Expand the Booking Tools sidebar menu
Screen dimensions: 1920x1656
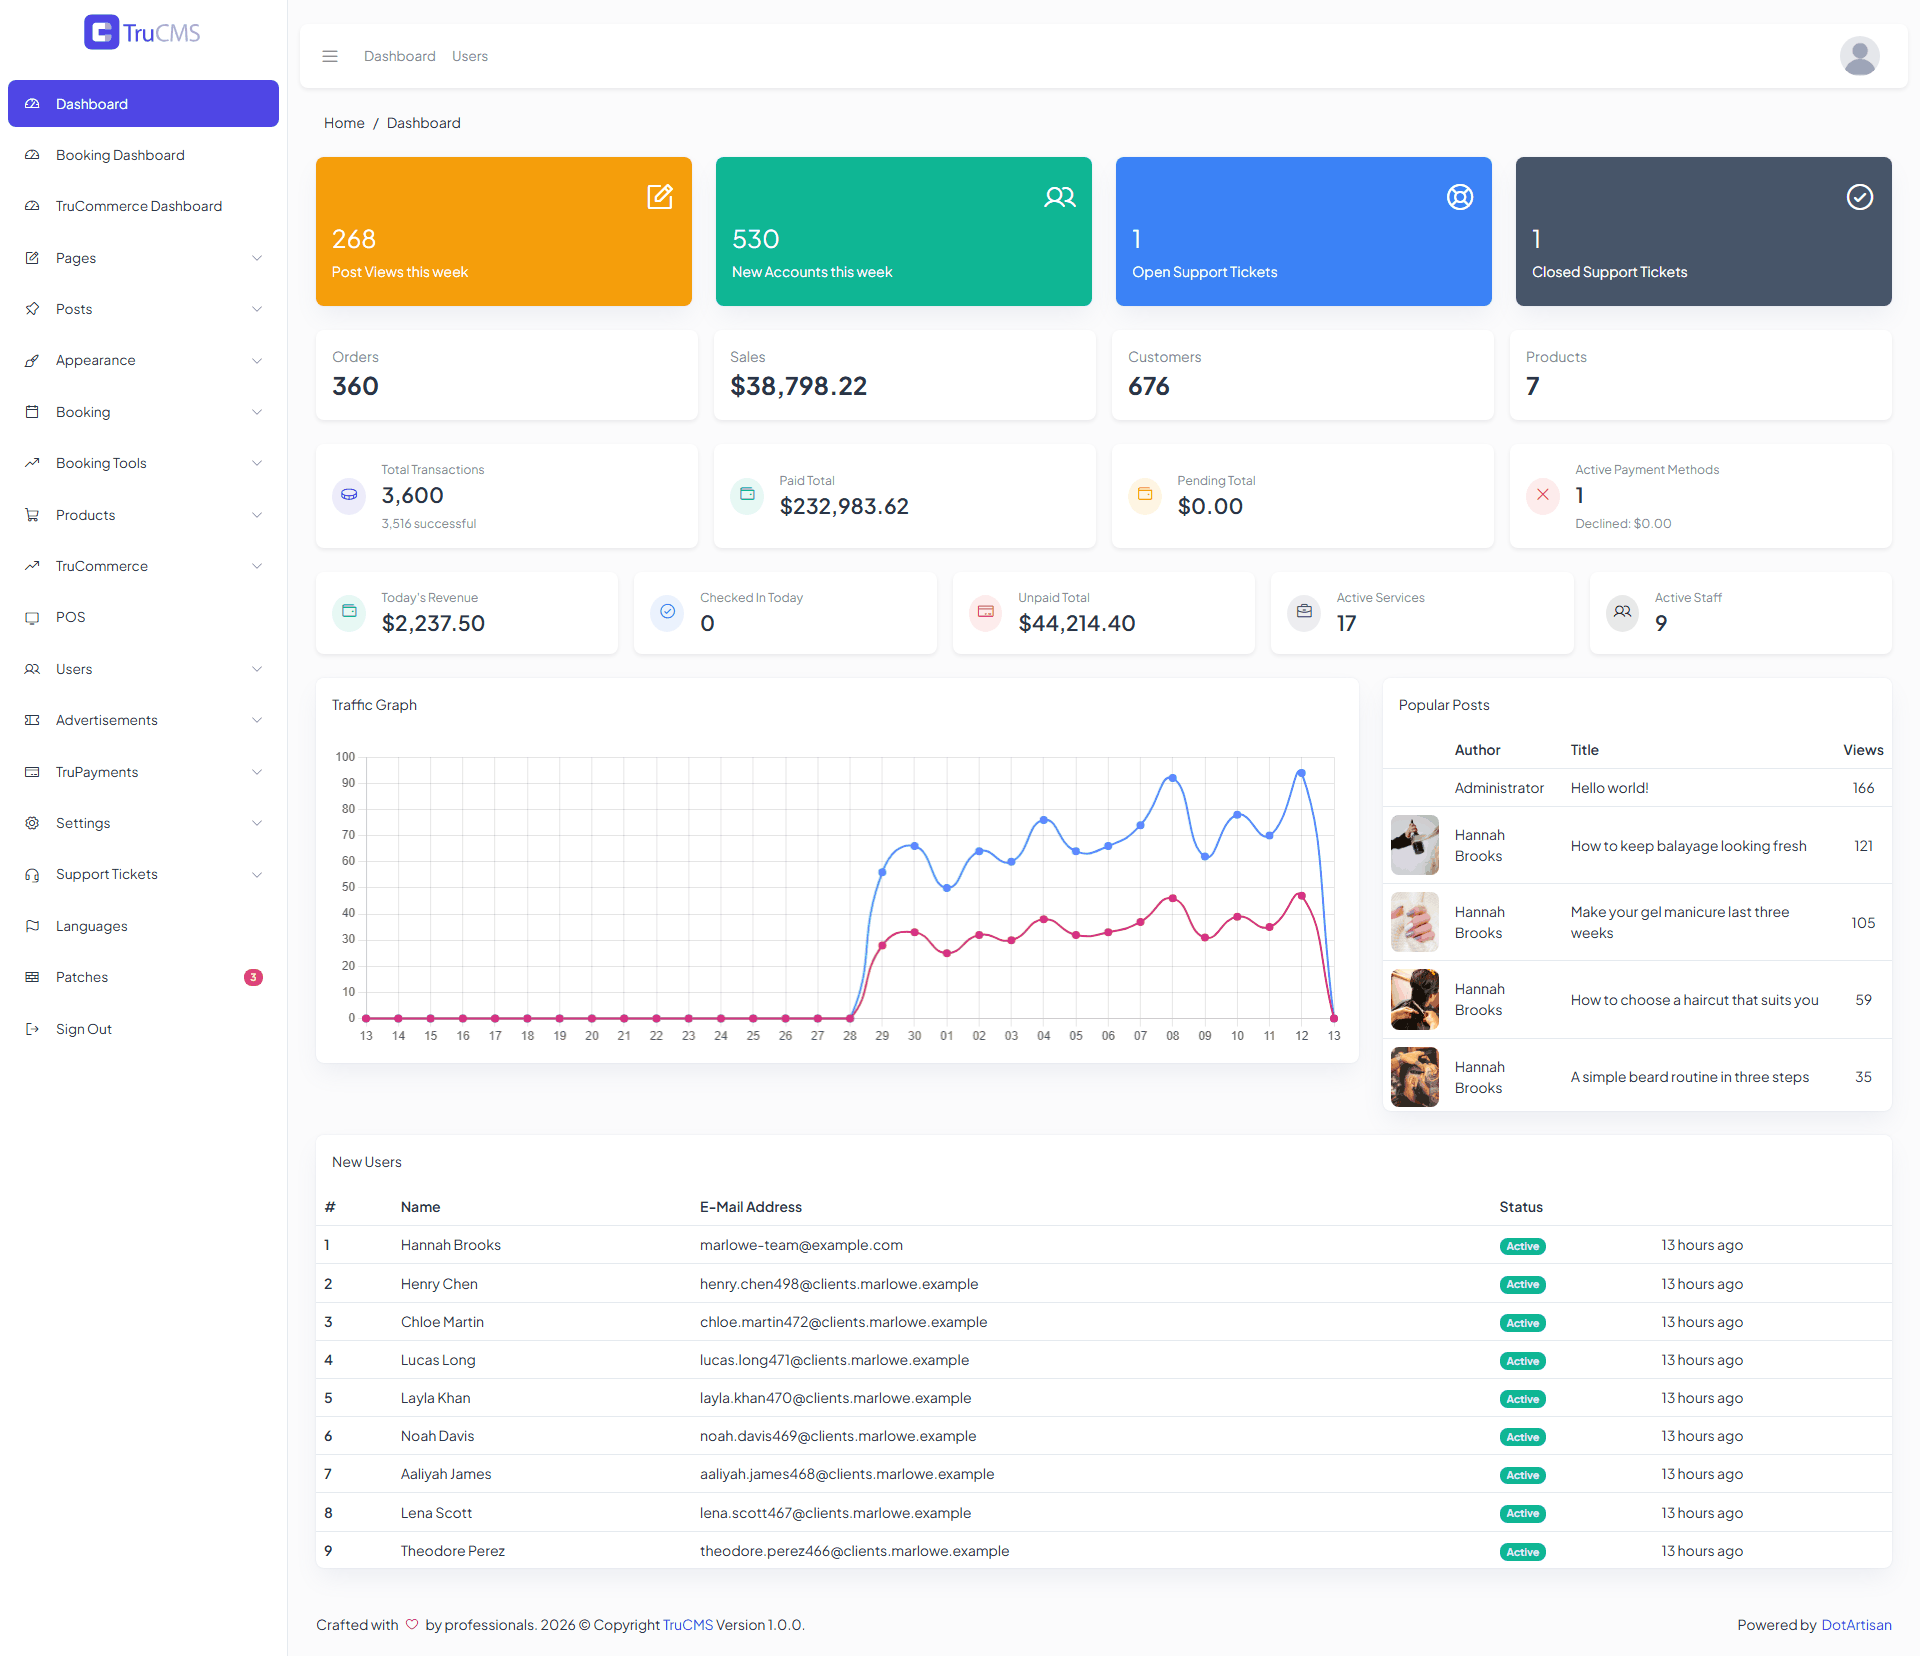click(143, 463)
